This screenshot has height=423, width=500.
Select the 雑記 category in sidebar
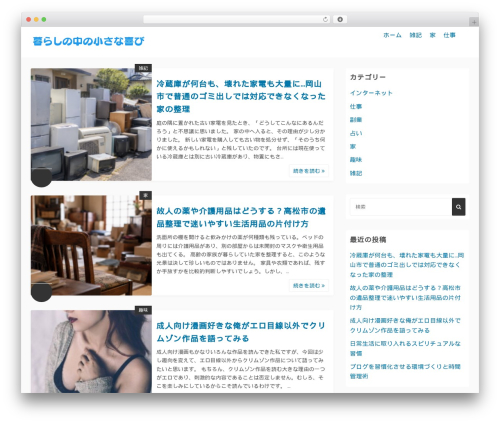point(356,173)
